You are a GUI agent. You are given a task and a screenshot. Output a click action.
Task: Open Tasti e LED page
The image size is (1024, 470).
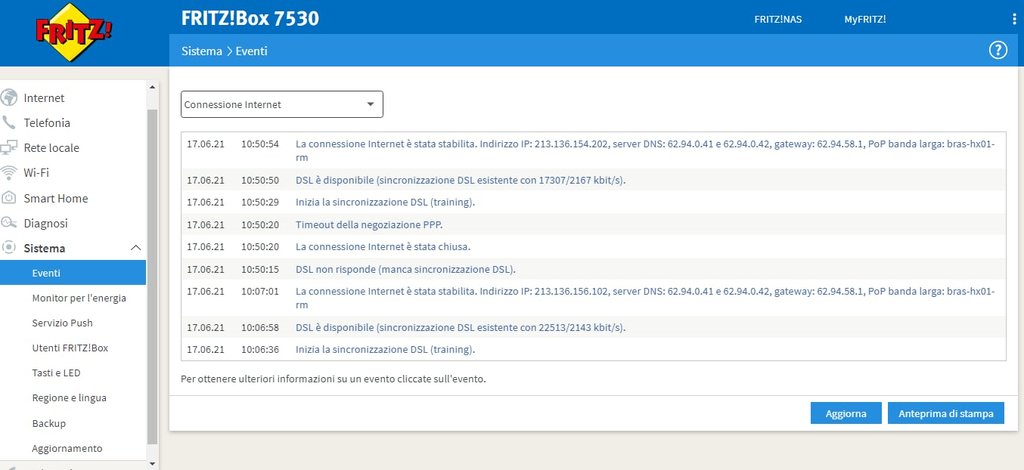click(56, 373)
